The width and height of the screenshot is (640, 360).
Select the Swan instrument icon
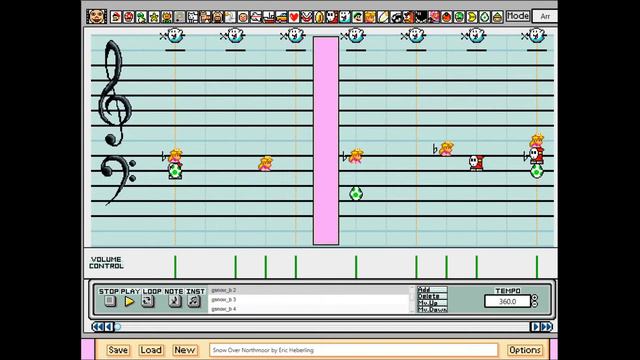[230, 17]
